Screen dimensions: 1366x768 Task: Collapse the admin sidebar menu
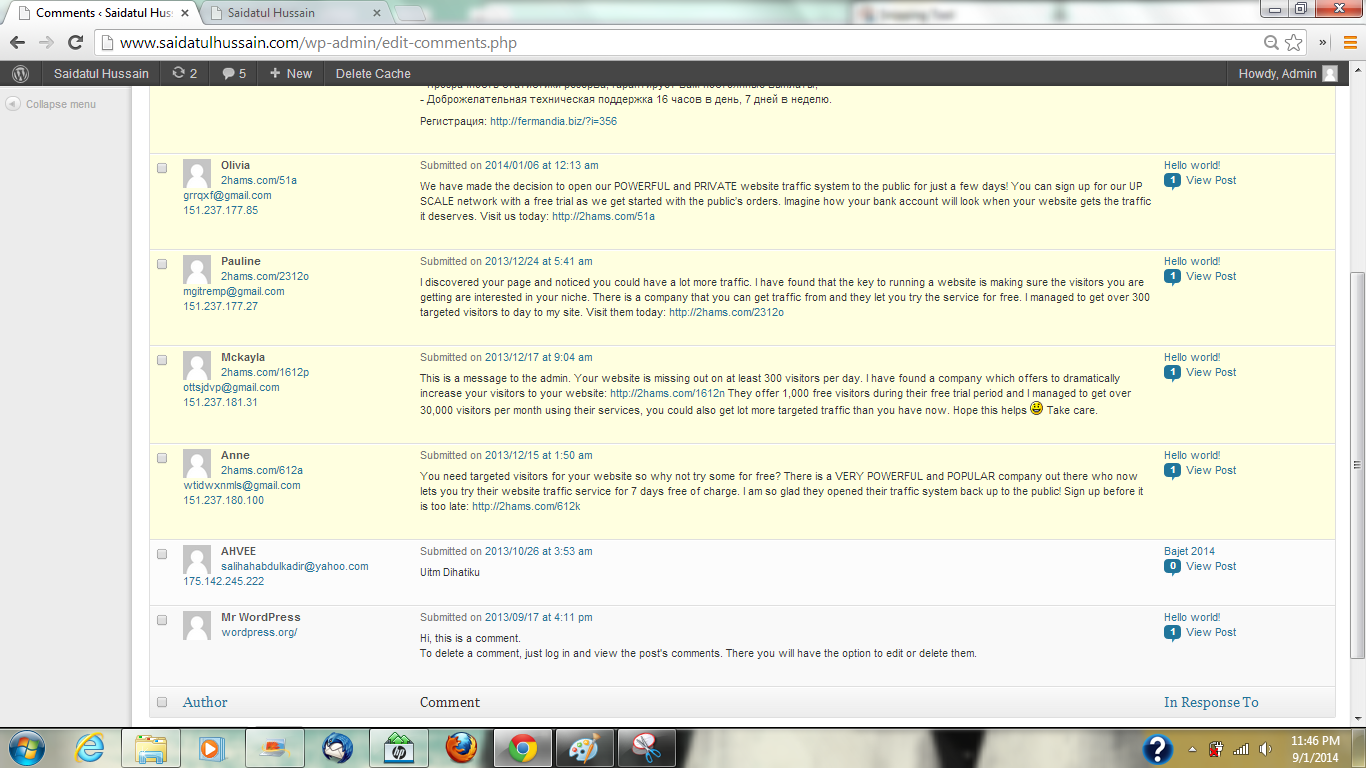[51, 104]
